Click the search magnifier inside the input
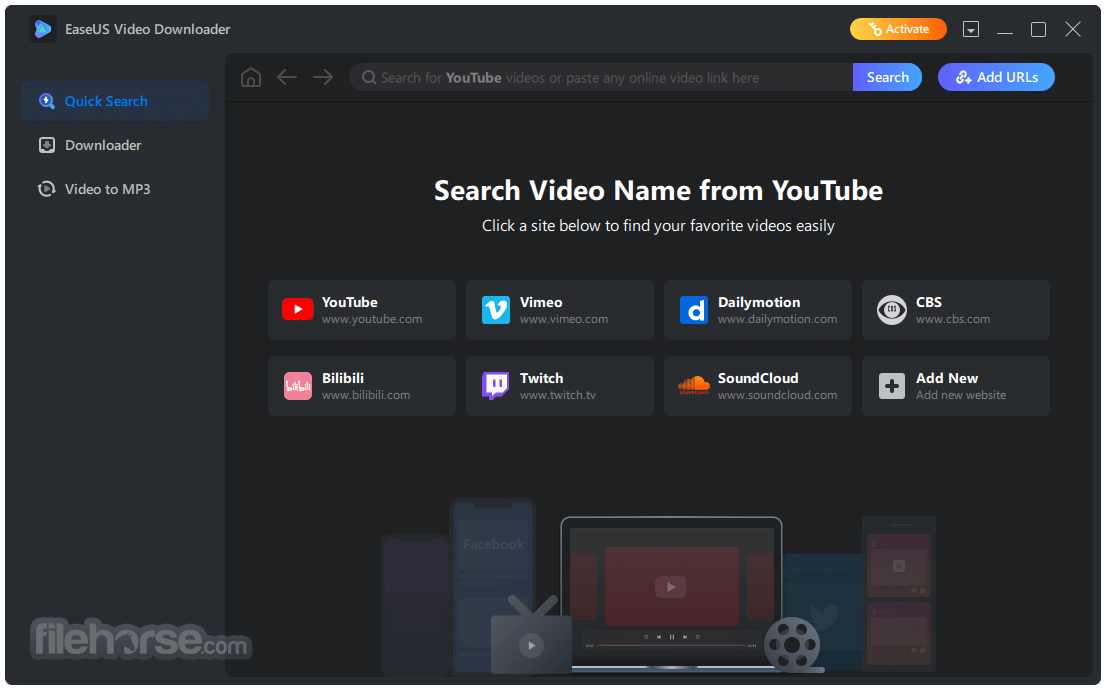The width and height of the screenshot is (1106, 690). tap(369, 78)
